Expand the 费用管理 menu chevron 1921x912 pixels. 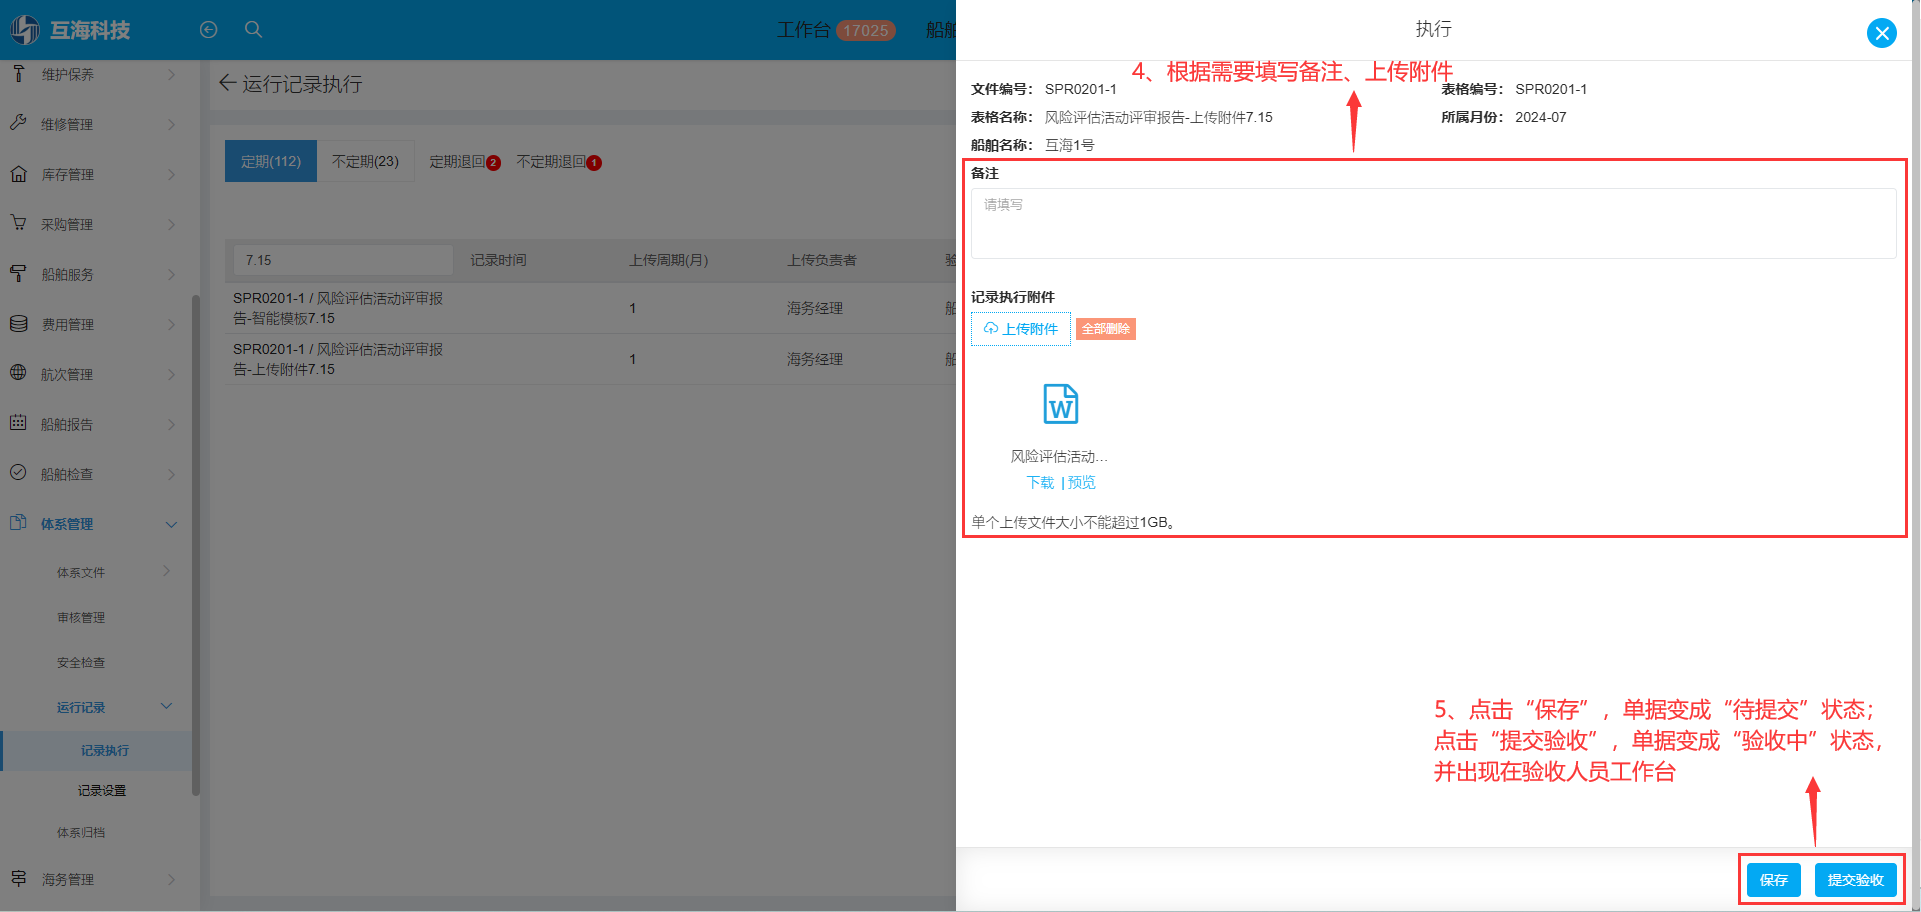[x=171, y=324]
